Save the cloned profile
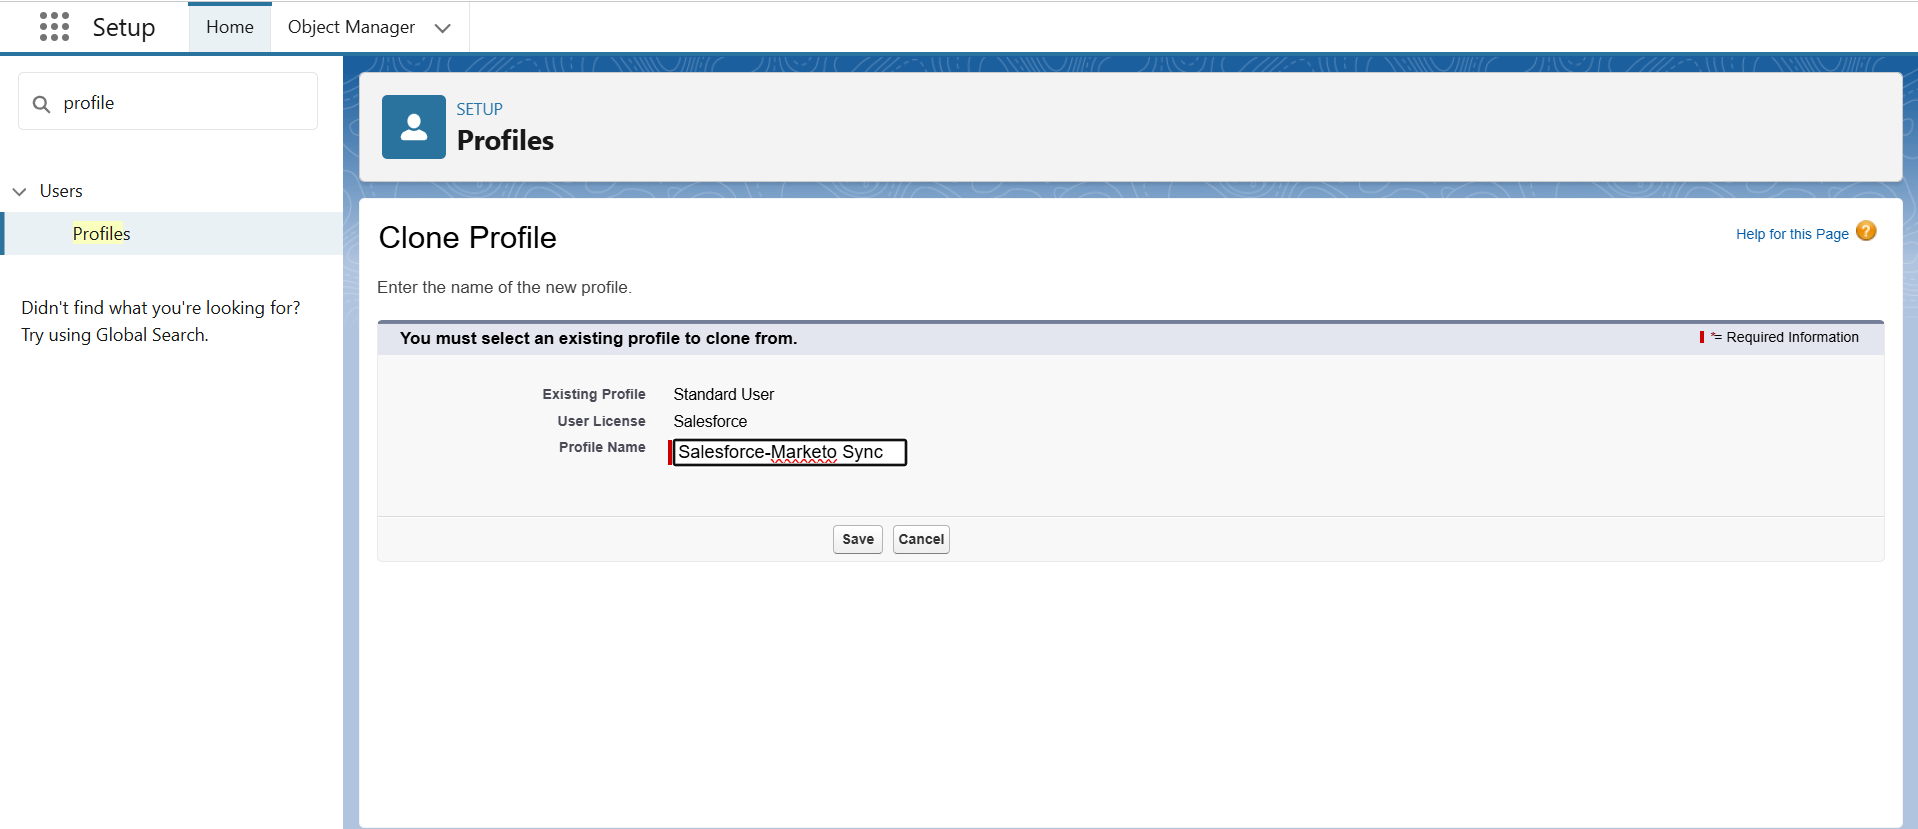 858,539
